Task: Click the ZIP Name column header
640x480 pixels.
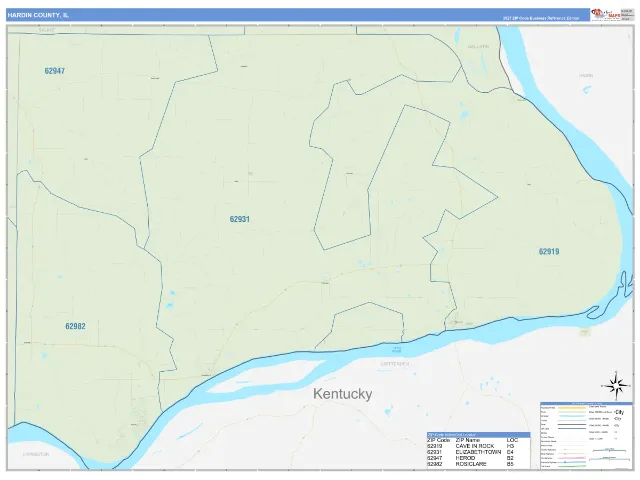Action: (x=467, y=440)
